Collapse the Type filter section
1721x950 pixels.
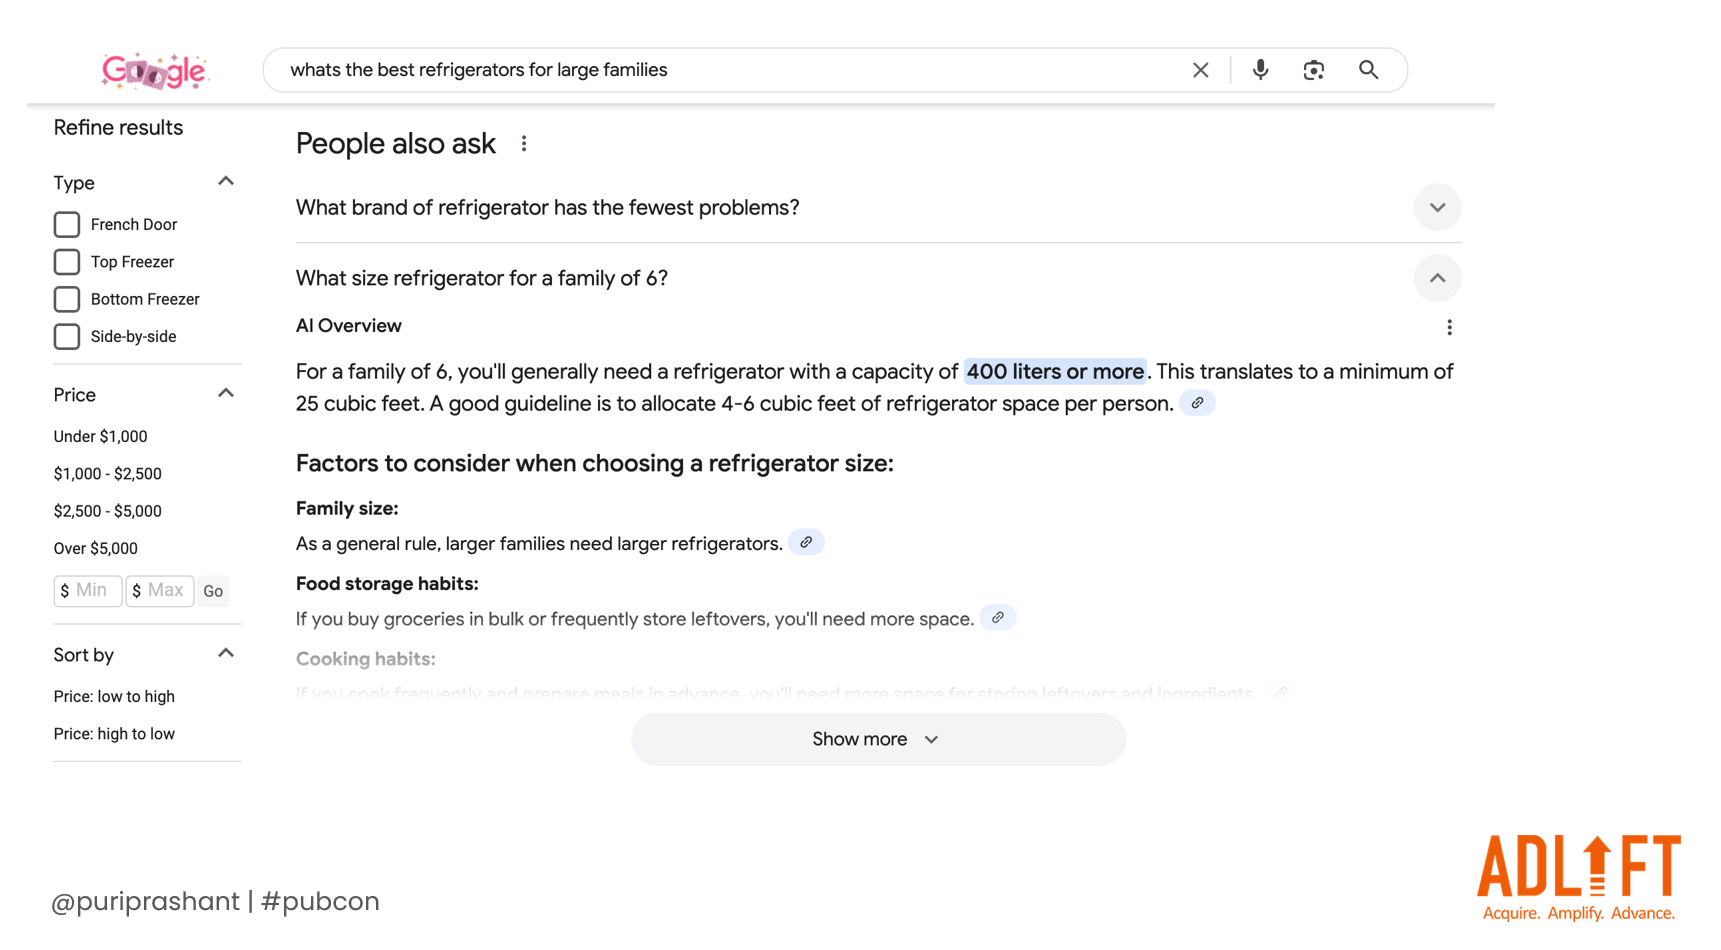pos(226,182)
